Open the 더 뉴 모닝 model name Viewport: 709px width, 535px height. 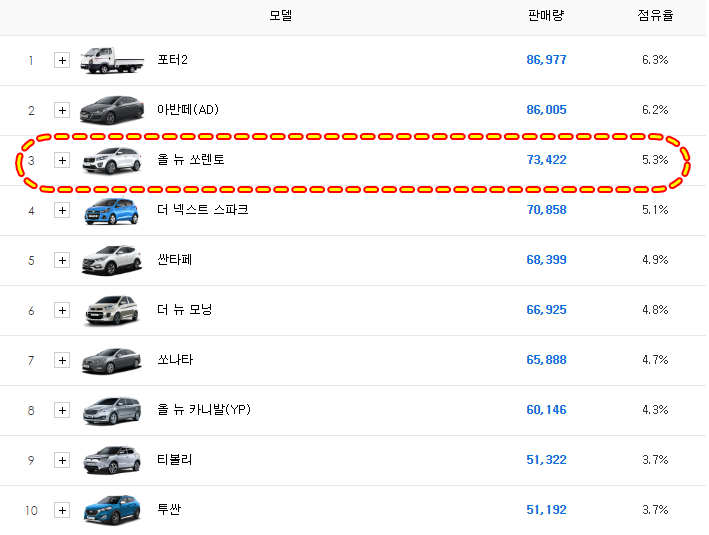pyautogui.click(x=184, y=310)
